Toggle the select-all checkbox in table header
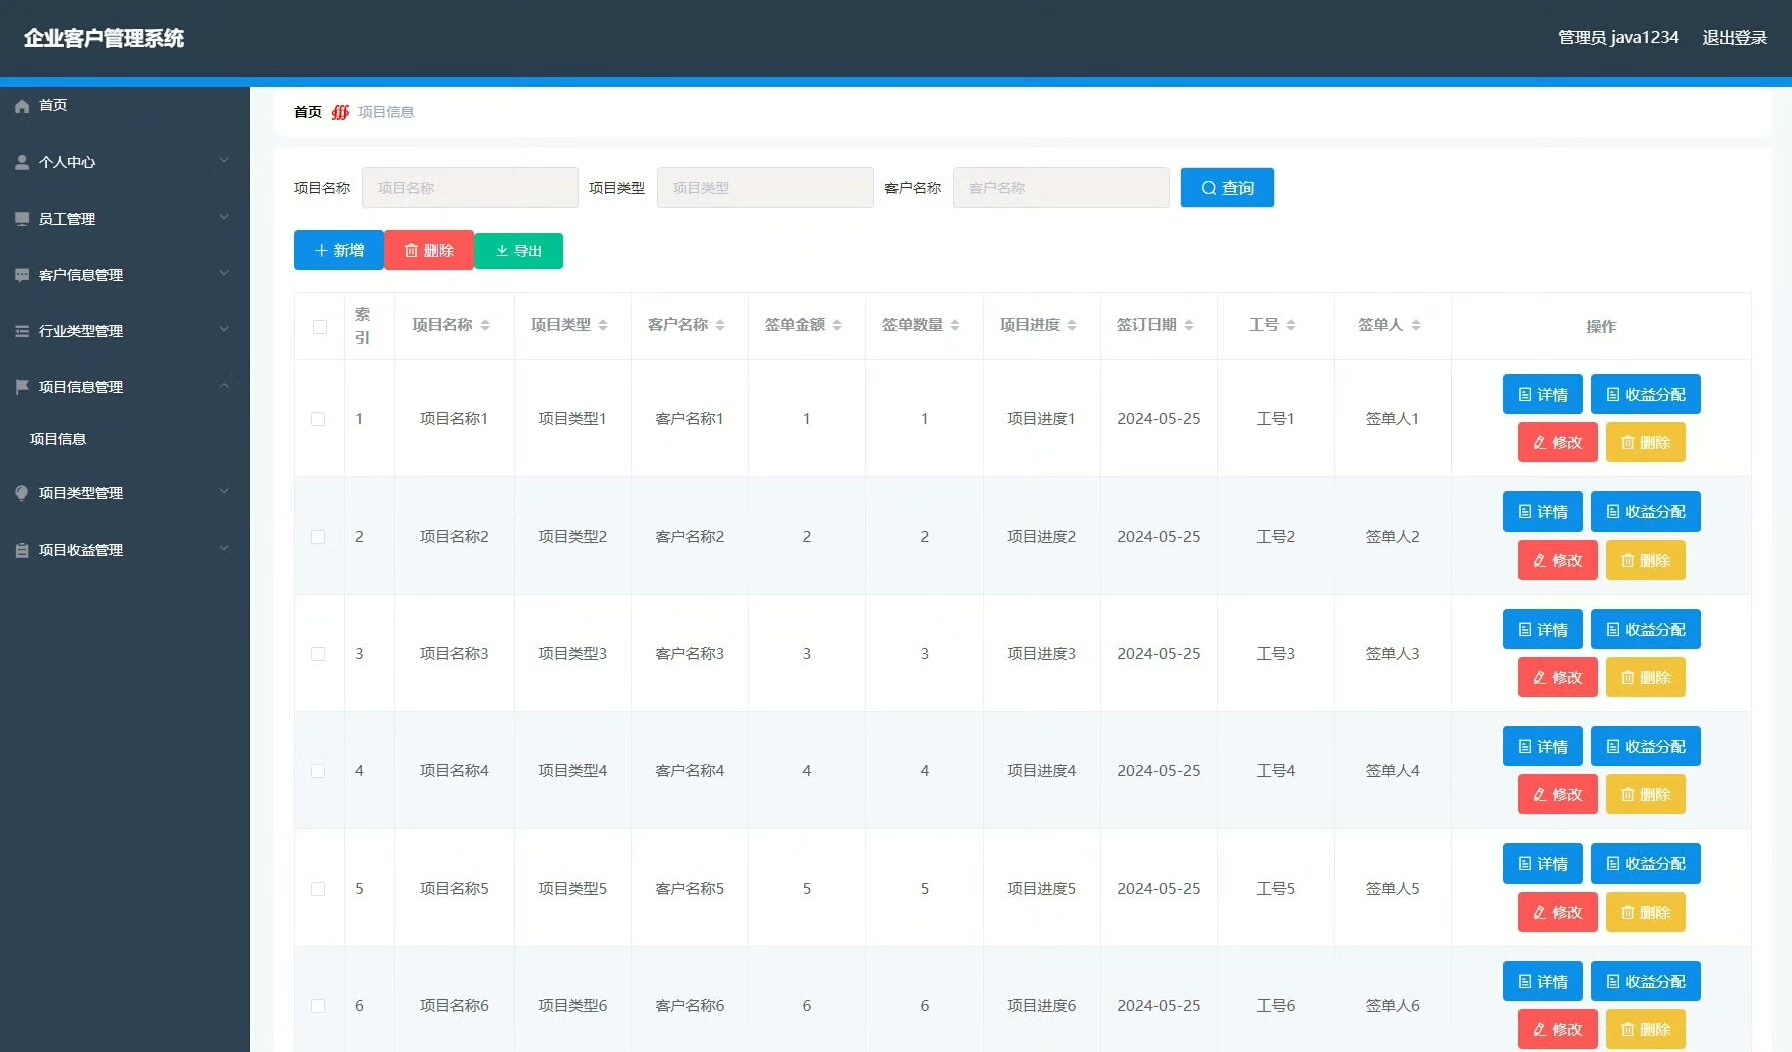The image size is (1792, 1052). (320, 327)
